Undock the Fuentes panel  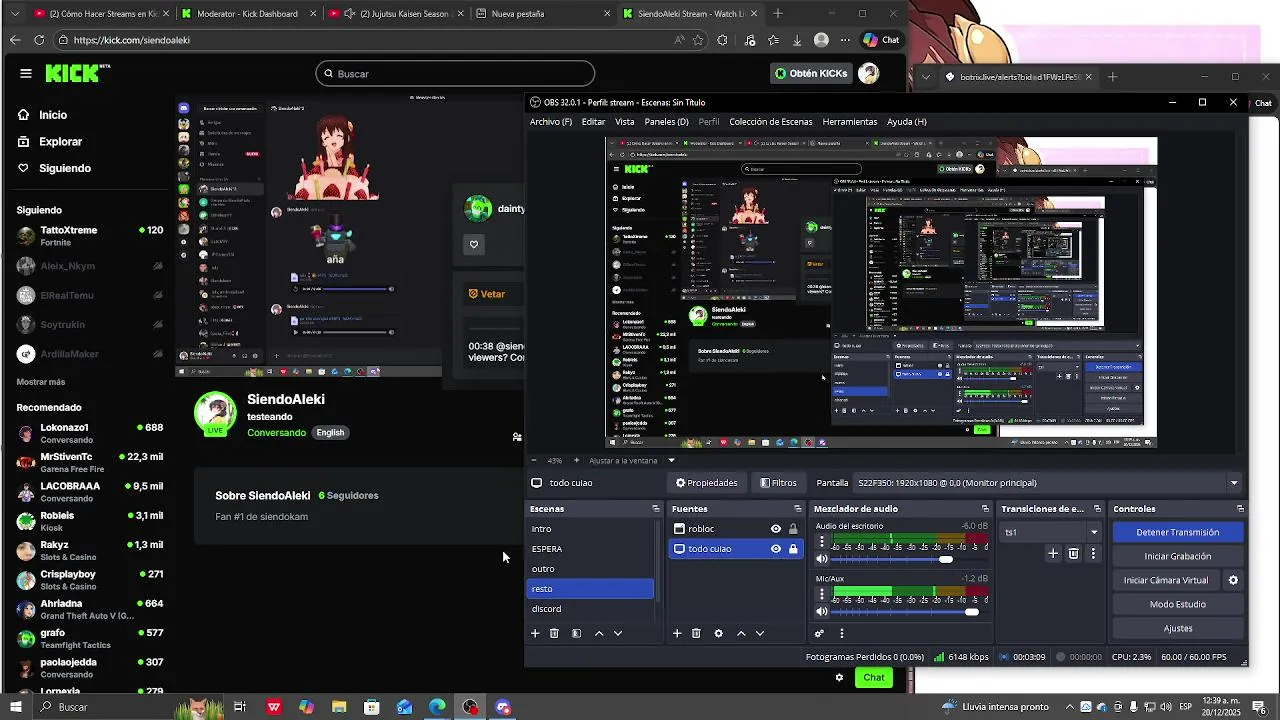798,509
